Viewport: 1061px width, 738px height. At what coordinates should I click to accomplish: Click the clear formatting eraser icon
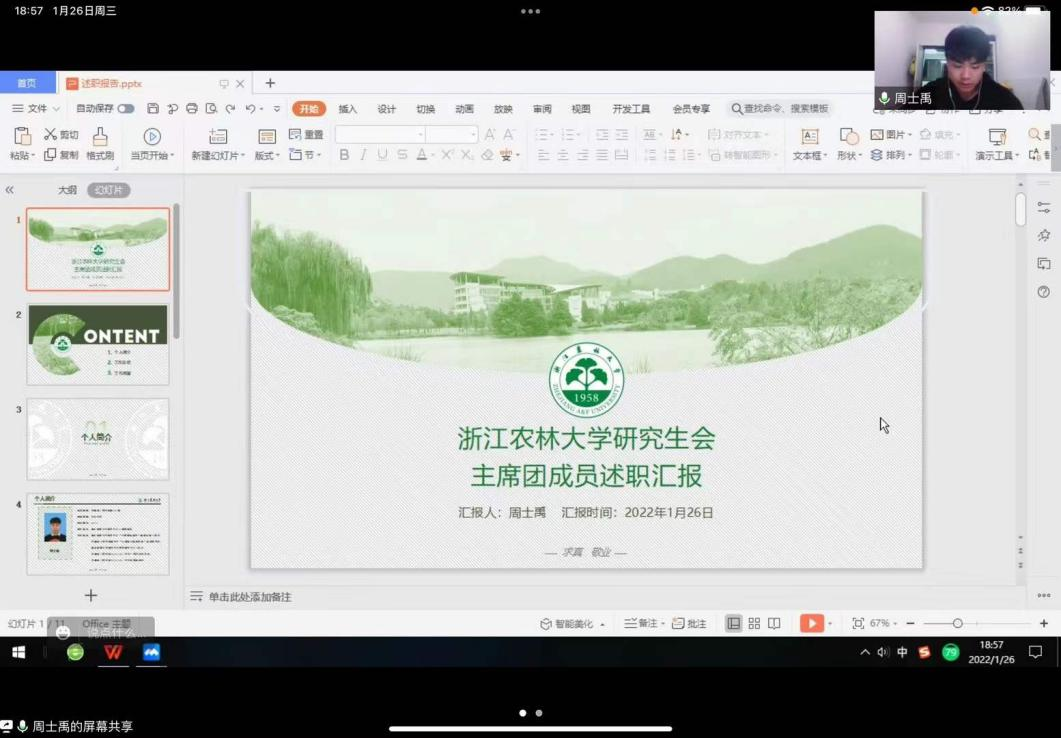pos(487,155)
